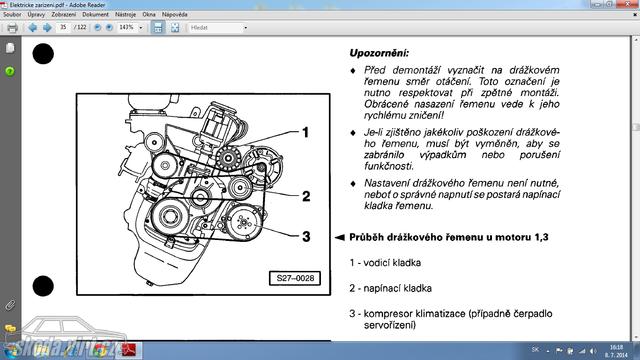Open the Zobrazení menu
This screenshot has height=360, width=640.
point(63,14)
